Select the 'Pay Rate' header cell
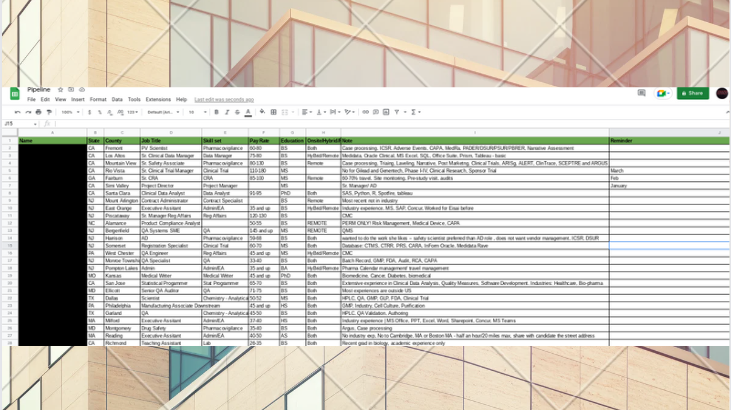The height and width of the screenshot is (410, 731). point(263,140)
